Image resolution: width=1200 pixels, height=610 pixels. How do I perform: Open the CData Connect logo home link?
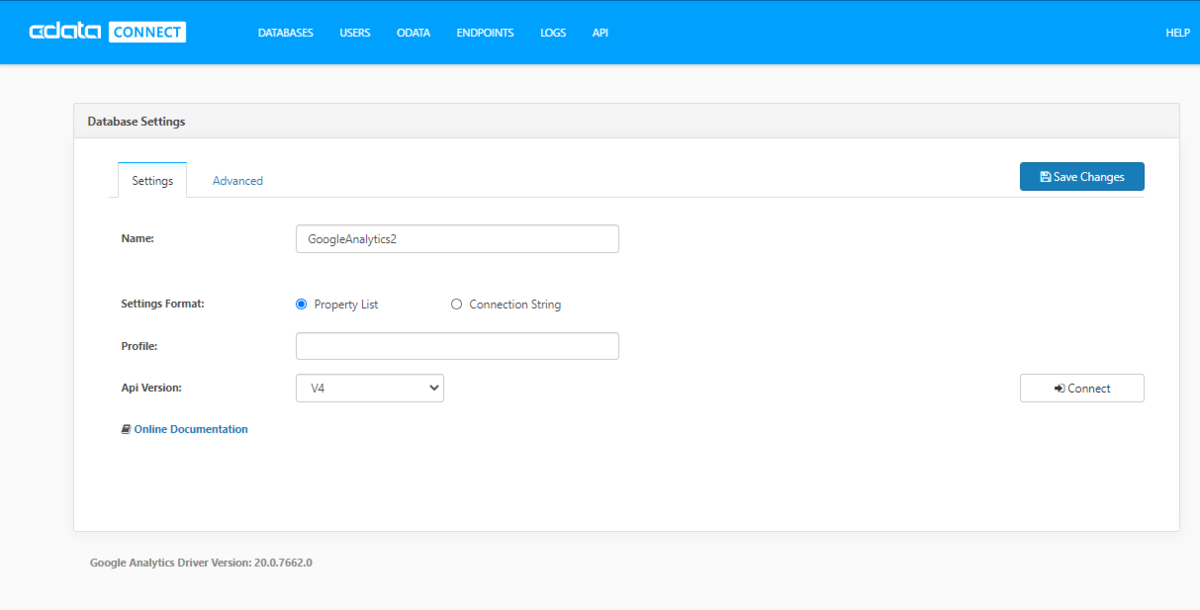[107, 32]
